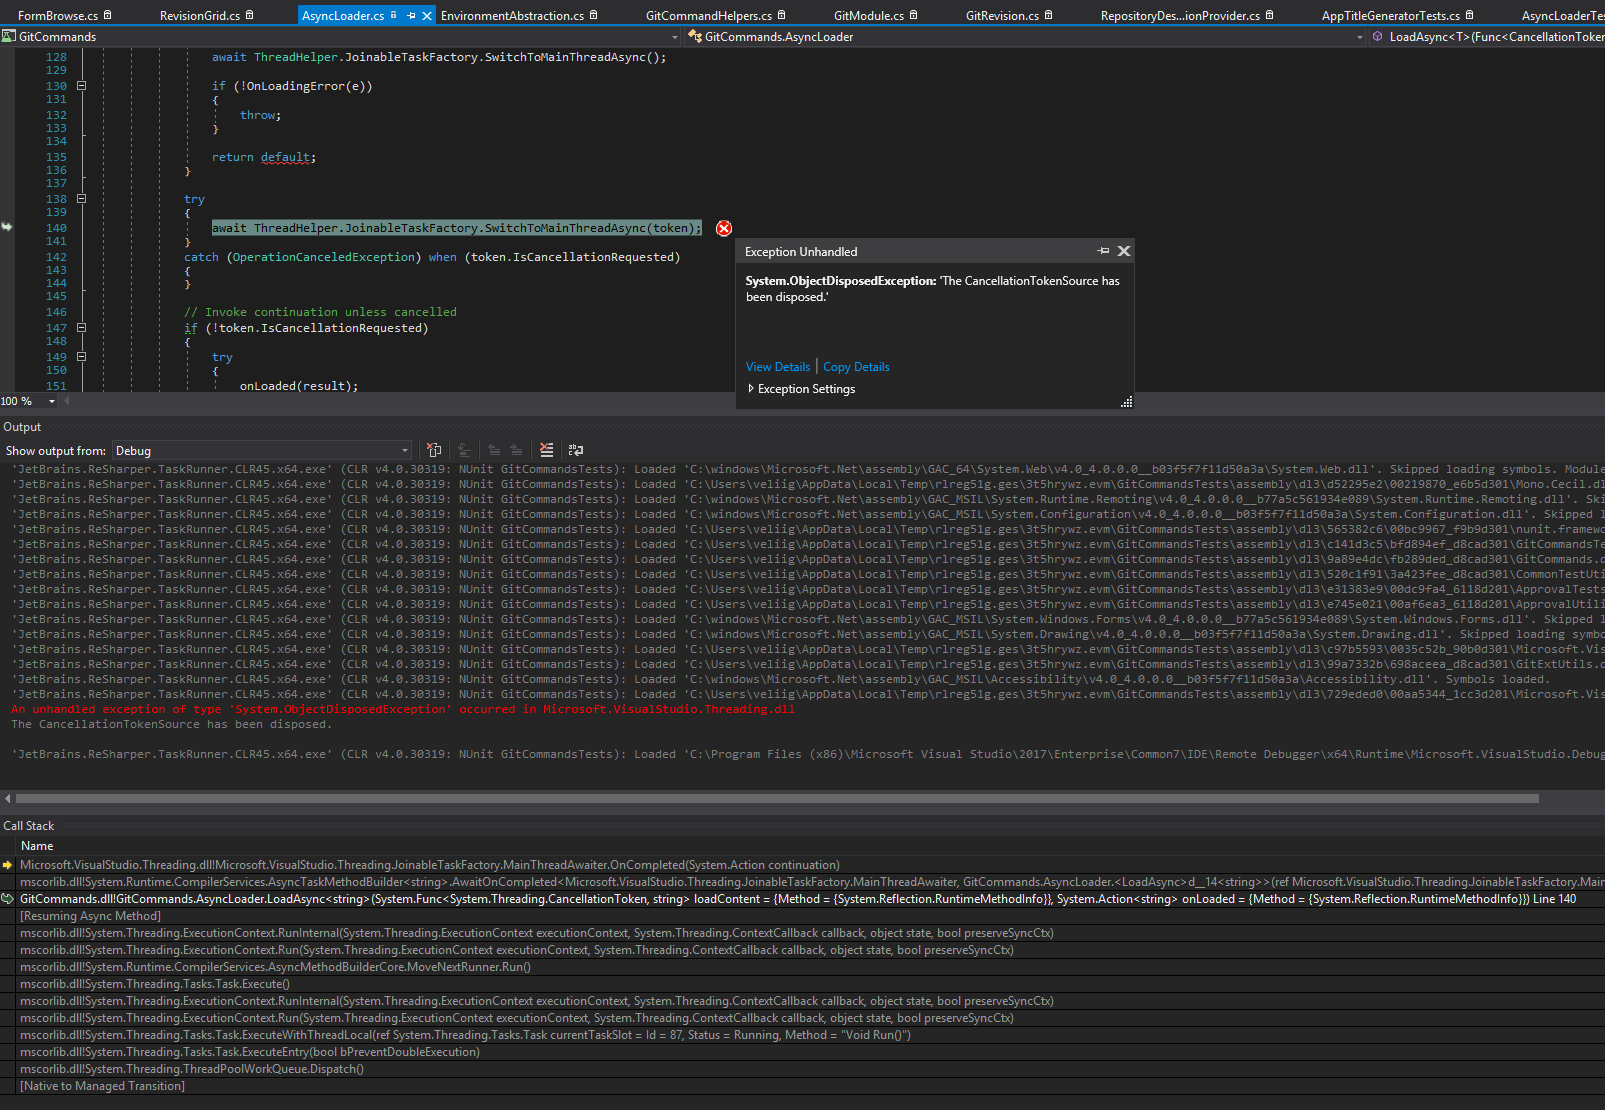Go to next message in Output toolbar
Viewport: 1605px width, 1110px height.
click(516, 450)
